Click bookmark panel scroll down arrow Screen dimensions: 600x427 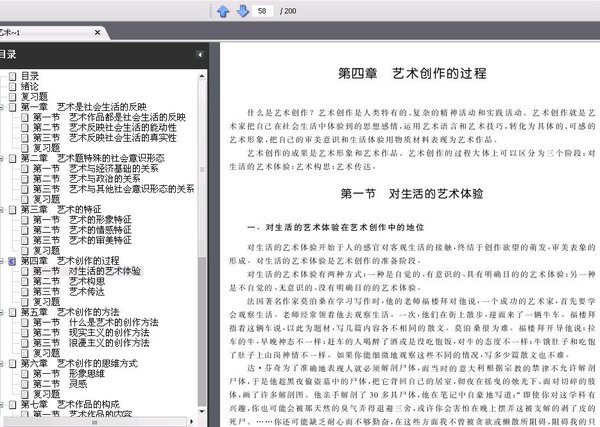202,411
